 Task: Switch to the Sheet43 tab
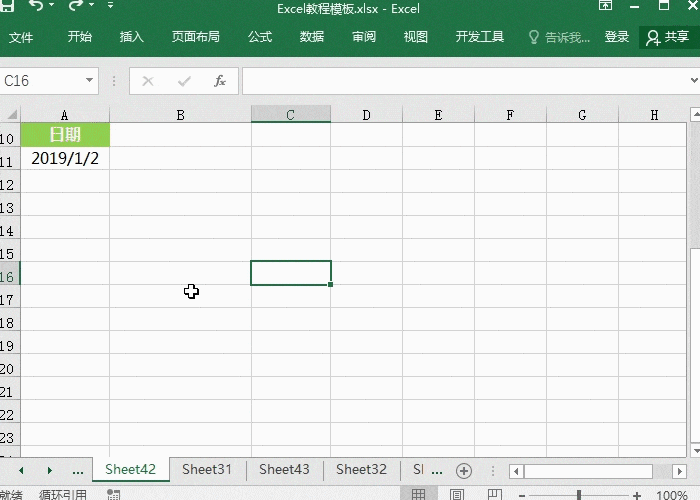pos(284,469)
